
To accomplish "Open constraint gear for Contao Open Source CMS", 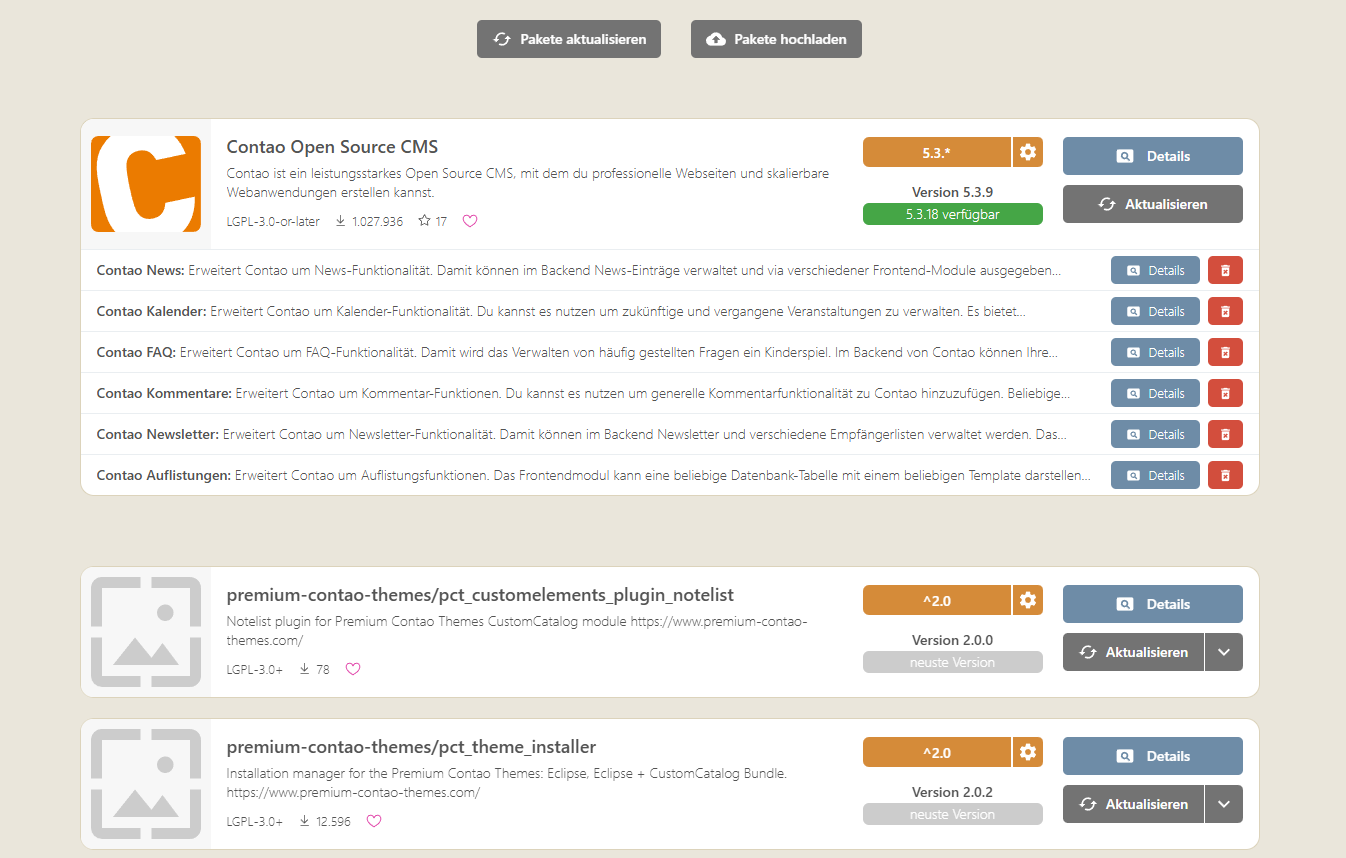I will (x=1028, y=152).
